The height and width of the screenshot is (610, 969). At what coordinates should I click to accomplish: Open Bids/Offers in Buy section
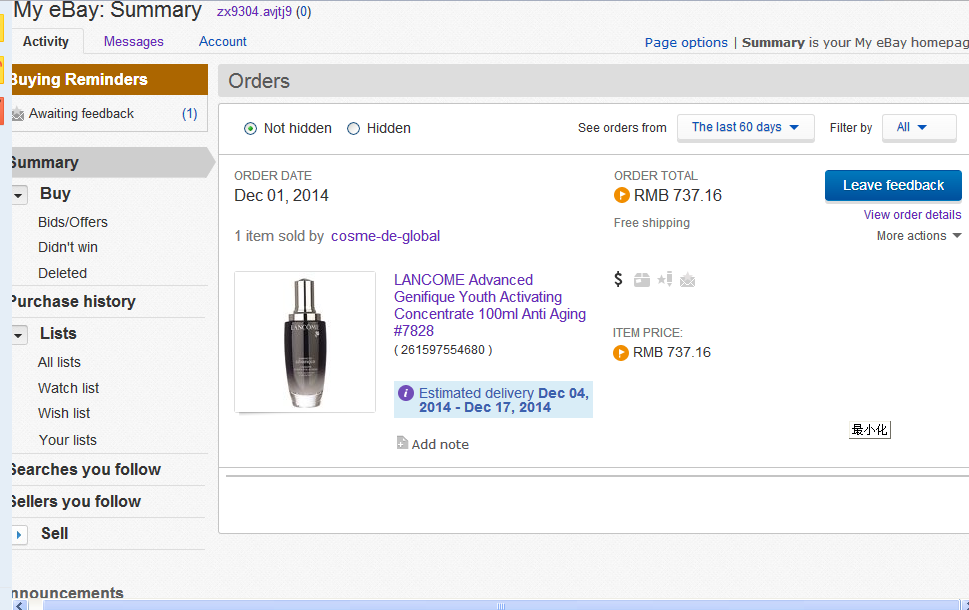pos(73,222)
